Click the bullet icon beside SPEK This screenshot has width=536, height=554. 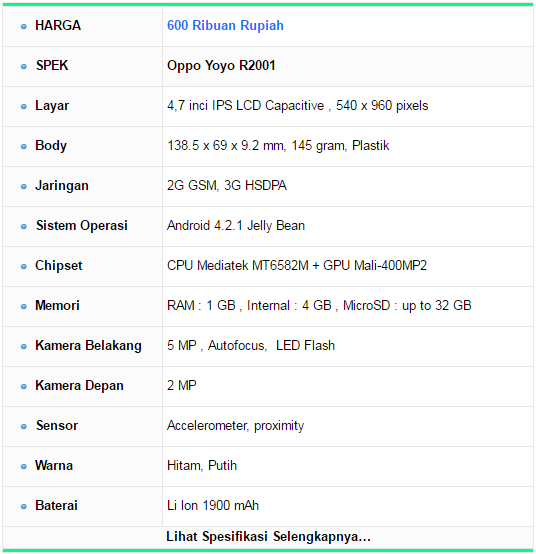pyautogui.click(x=24, y=66)
